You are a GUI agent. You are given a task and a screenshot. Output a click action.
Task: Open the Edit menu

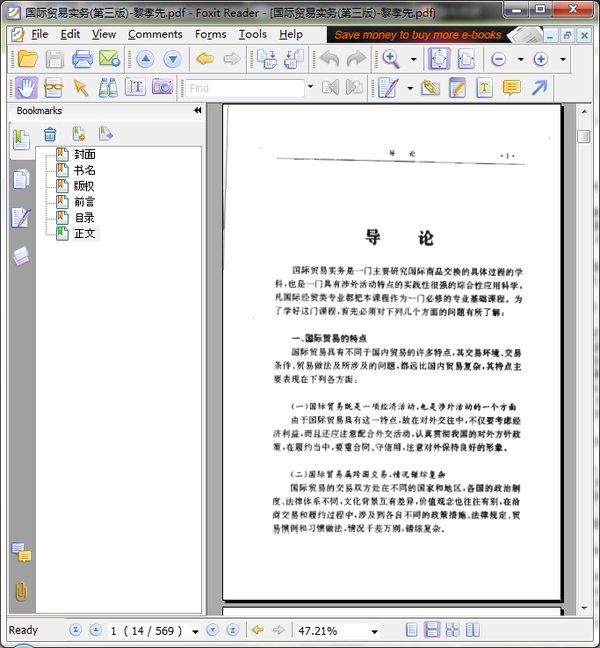click(70, 34)
